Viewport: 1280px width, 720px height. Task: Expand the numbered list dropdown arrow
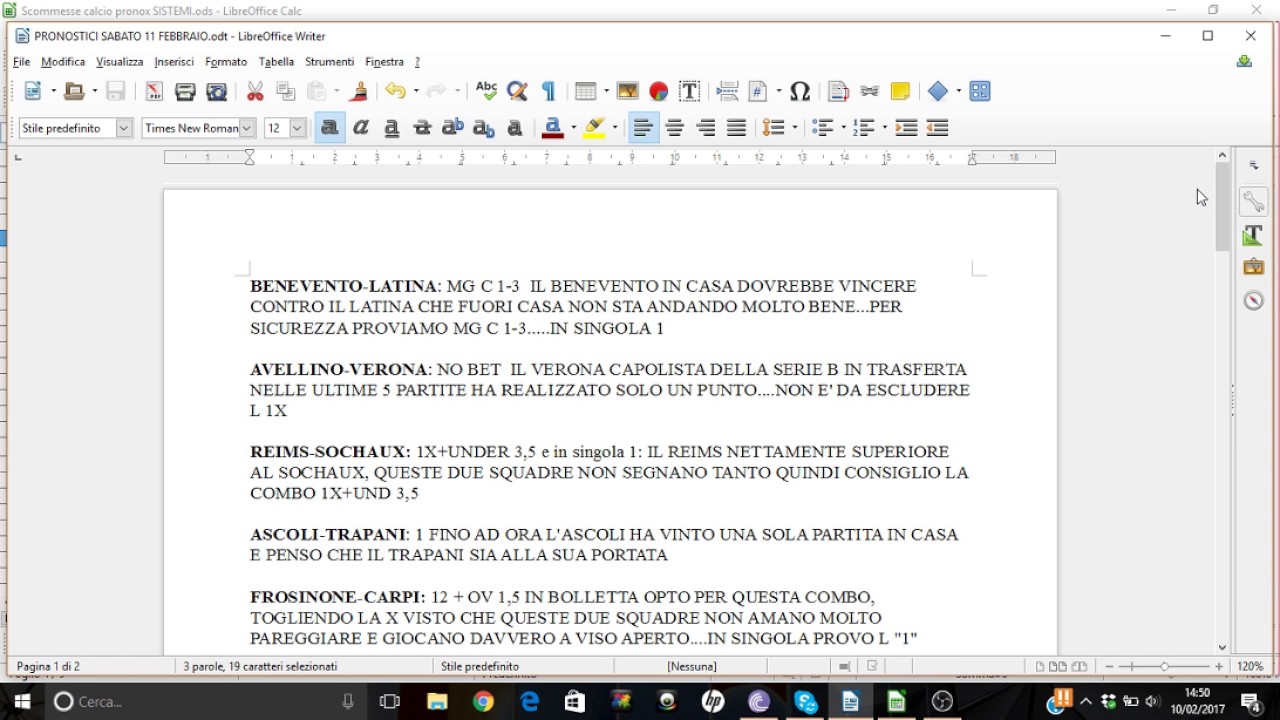[x=883, y=128]
